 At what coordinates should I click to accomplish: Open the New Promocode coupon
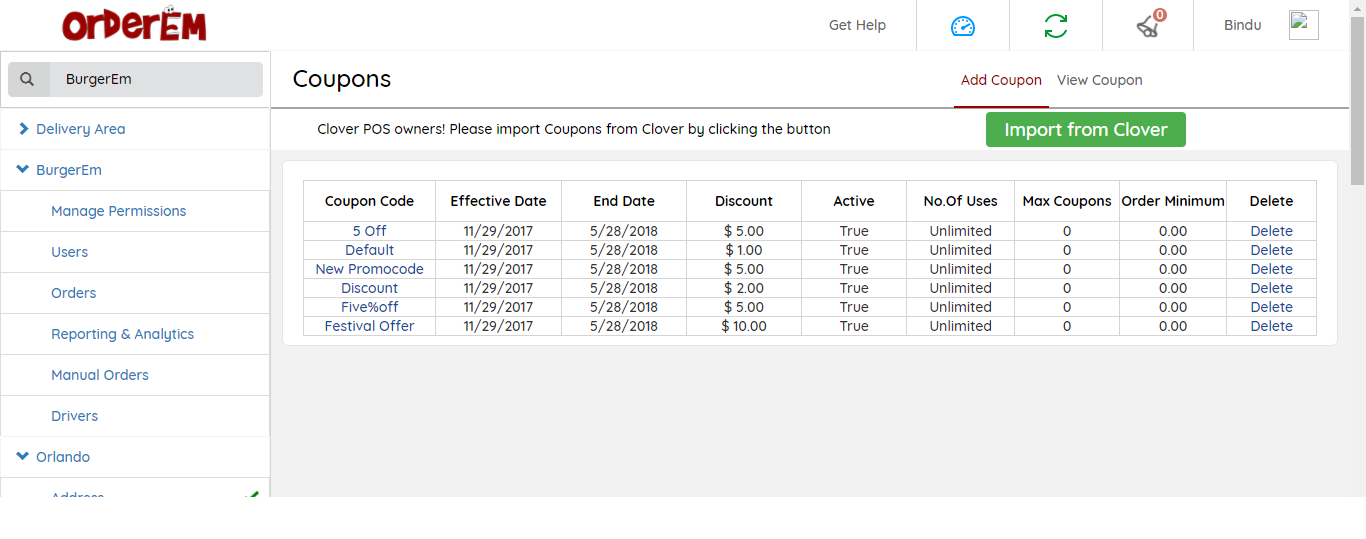click(x=369, y=269)
